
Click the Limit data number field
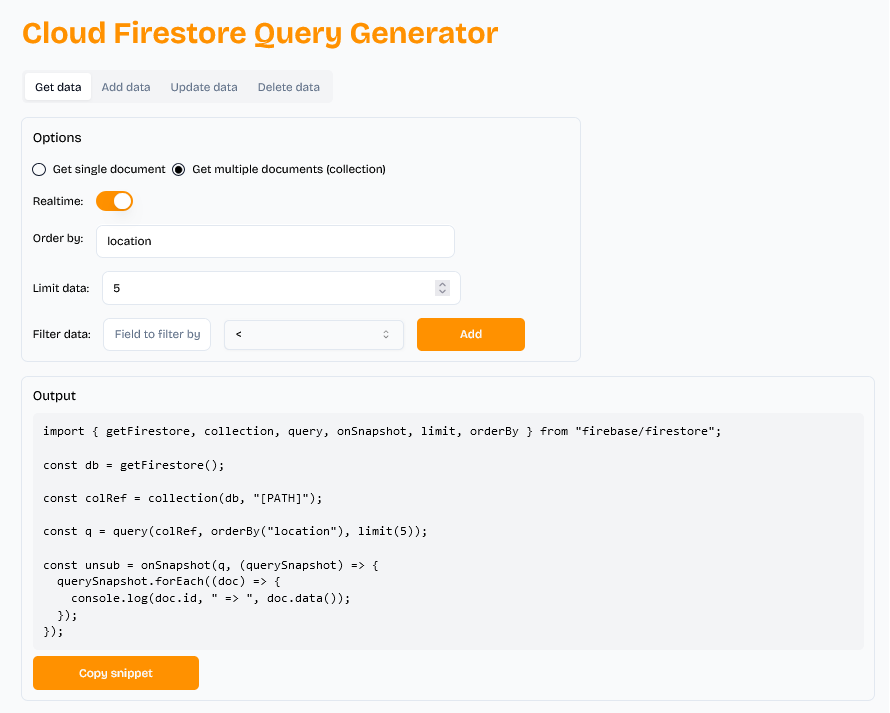pyautogui.click(x=281, y=288)
